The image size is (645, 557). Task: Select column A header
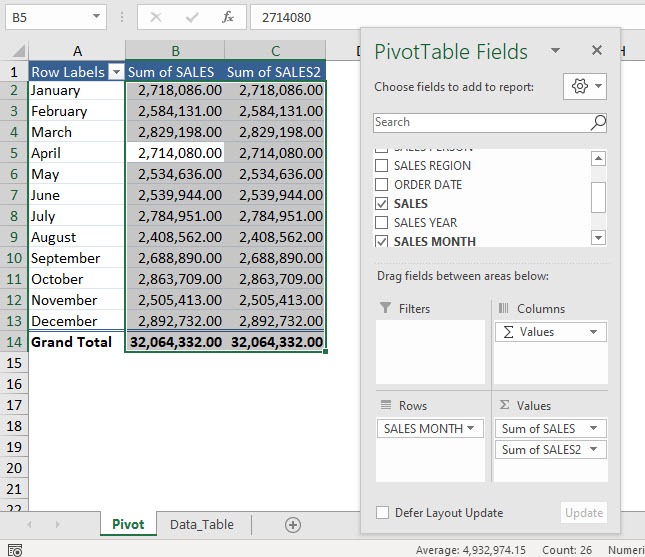77,51
